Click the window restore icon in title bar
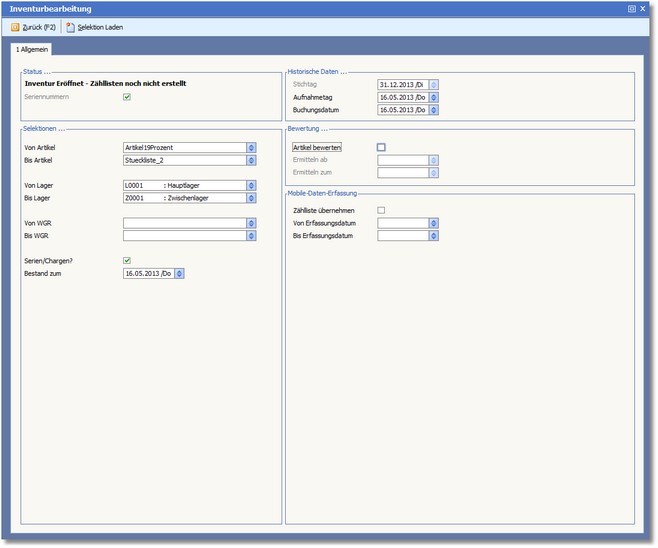This screenshot has height=548, width=658. pyautogui.click(x=632, y=8)
